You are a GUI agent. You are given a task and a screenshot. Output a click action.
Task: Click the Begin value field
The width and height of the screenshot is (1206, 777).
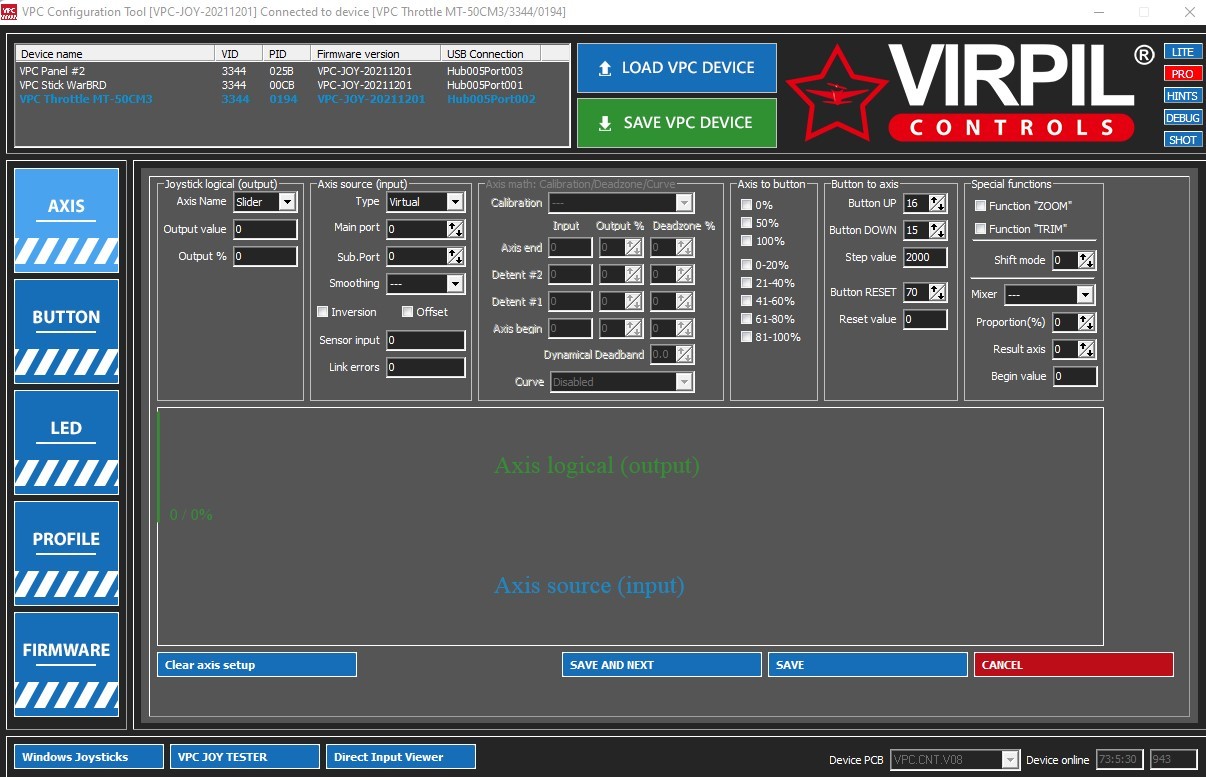[x=1075, y=376]
